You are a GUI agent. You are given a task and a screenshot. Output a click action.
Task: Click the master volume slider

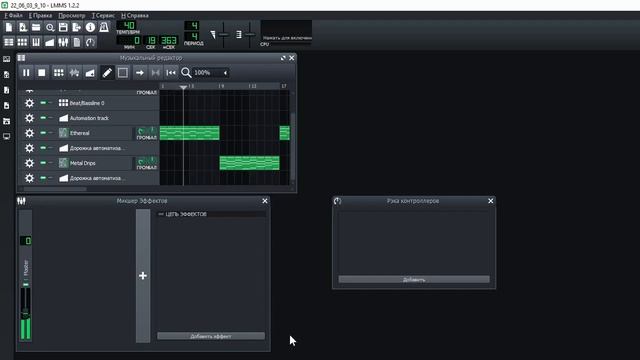tap(223, 35)
